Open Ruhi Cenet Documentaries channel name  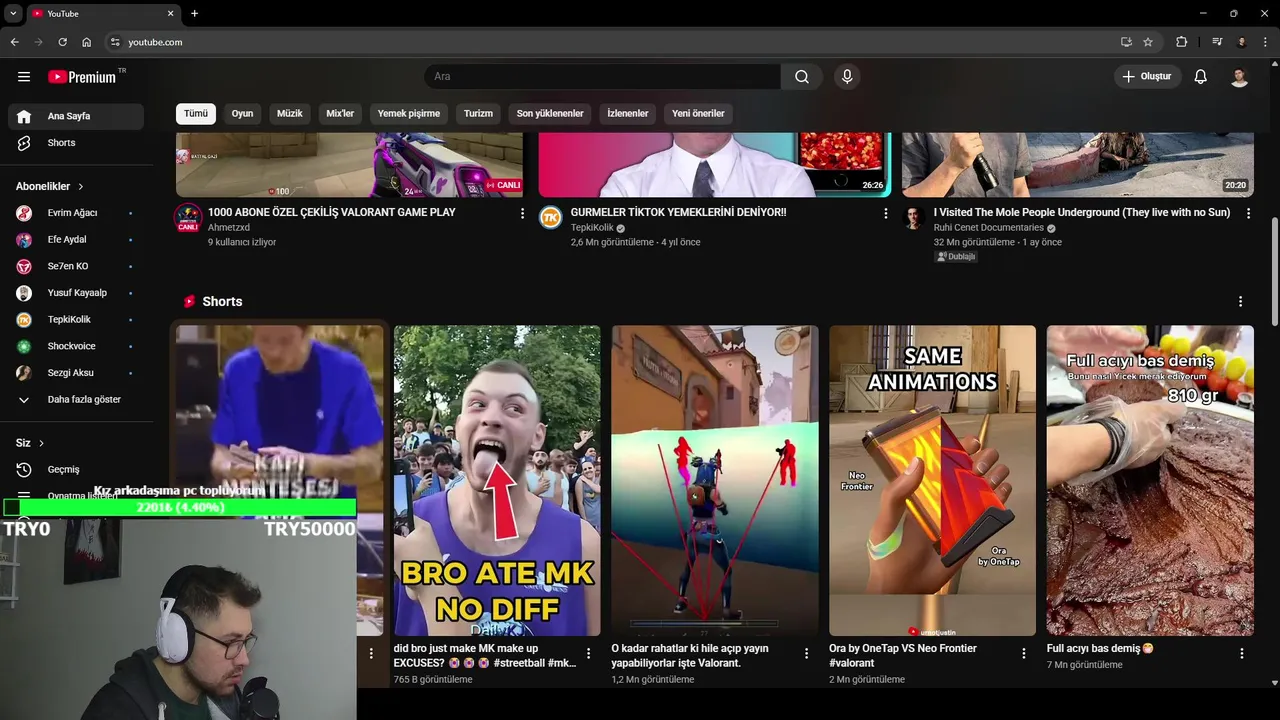(988, 228)
